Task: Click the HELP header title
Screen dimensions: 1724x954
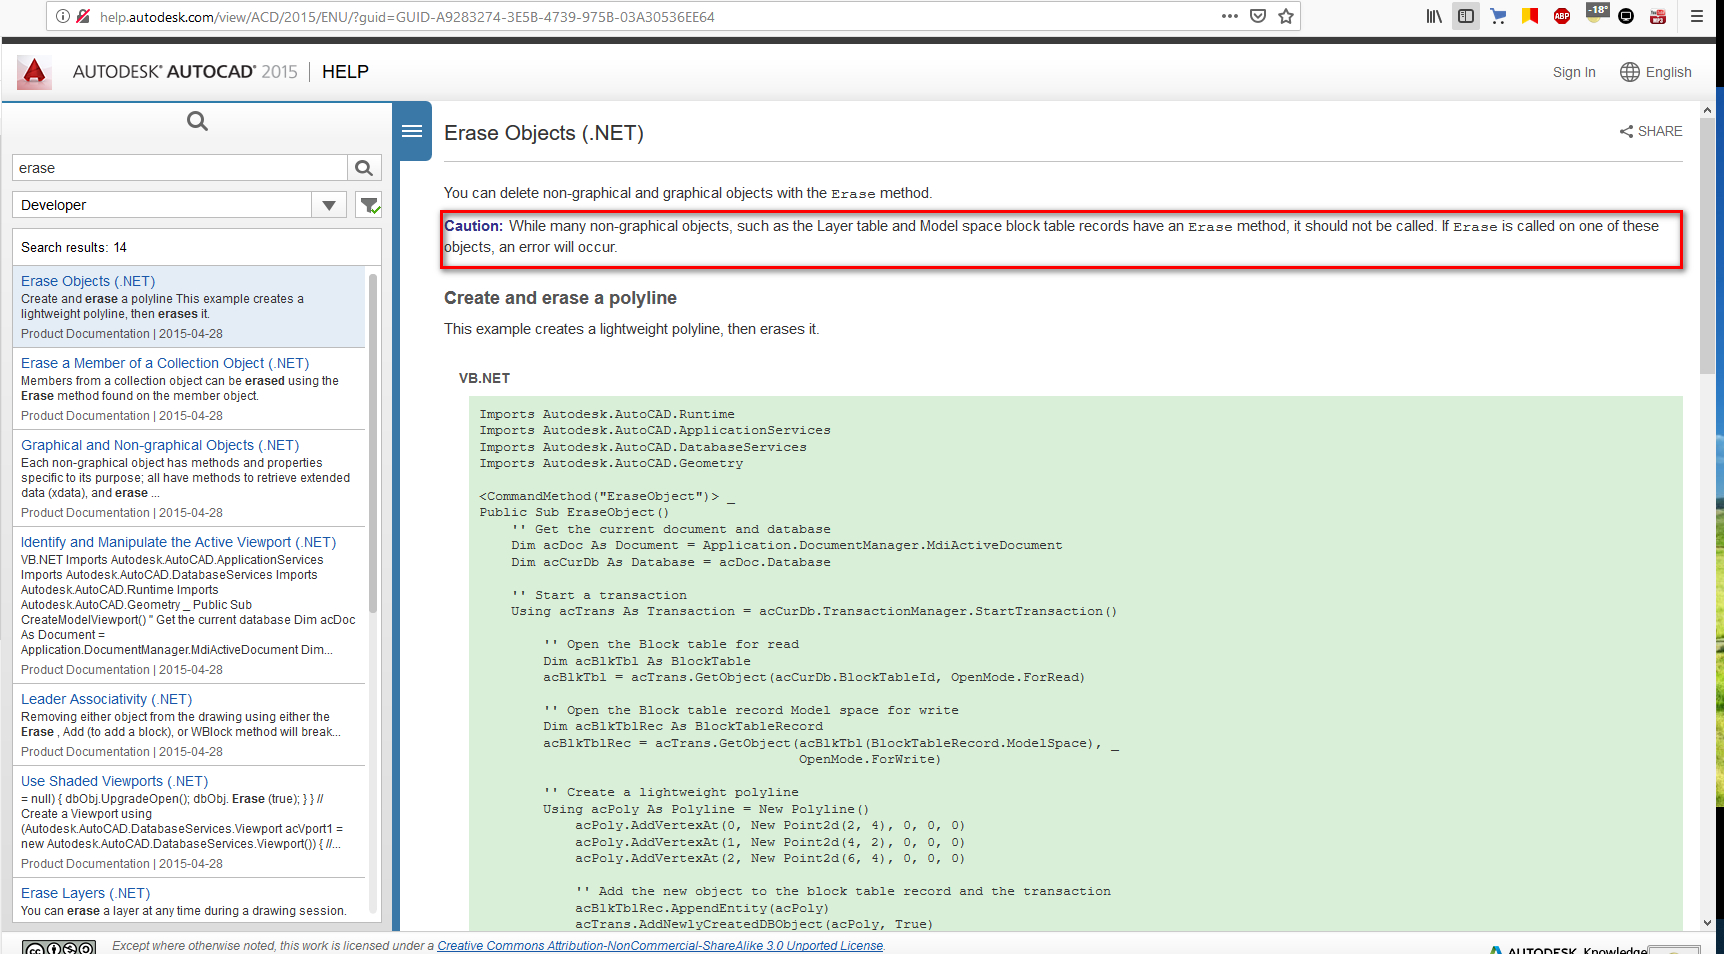Action: click(345, 72)
